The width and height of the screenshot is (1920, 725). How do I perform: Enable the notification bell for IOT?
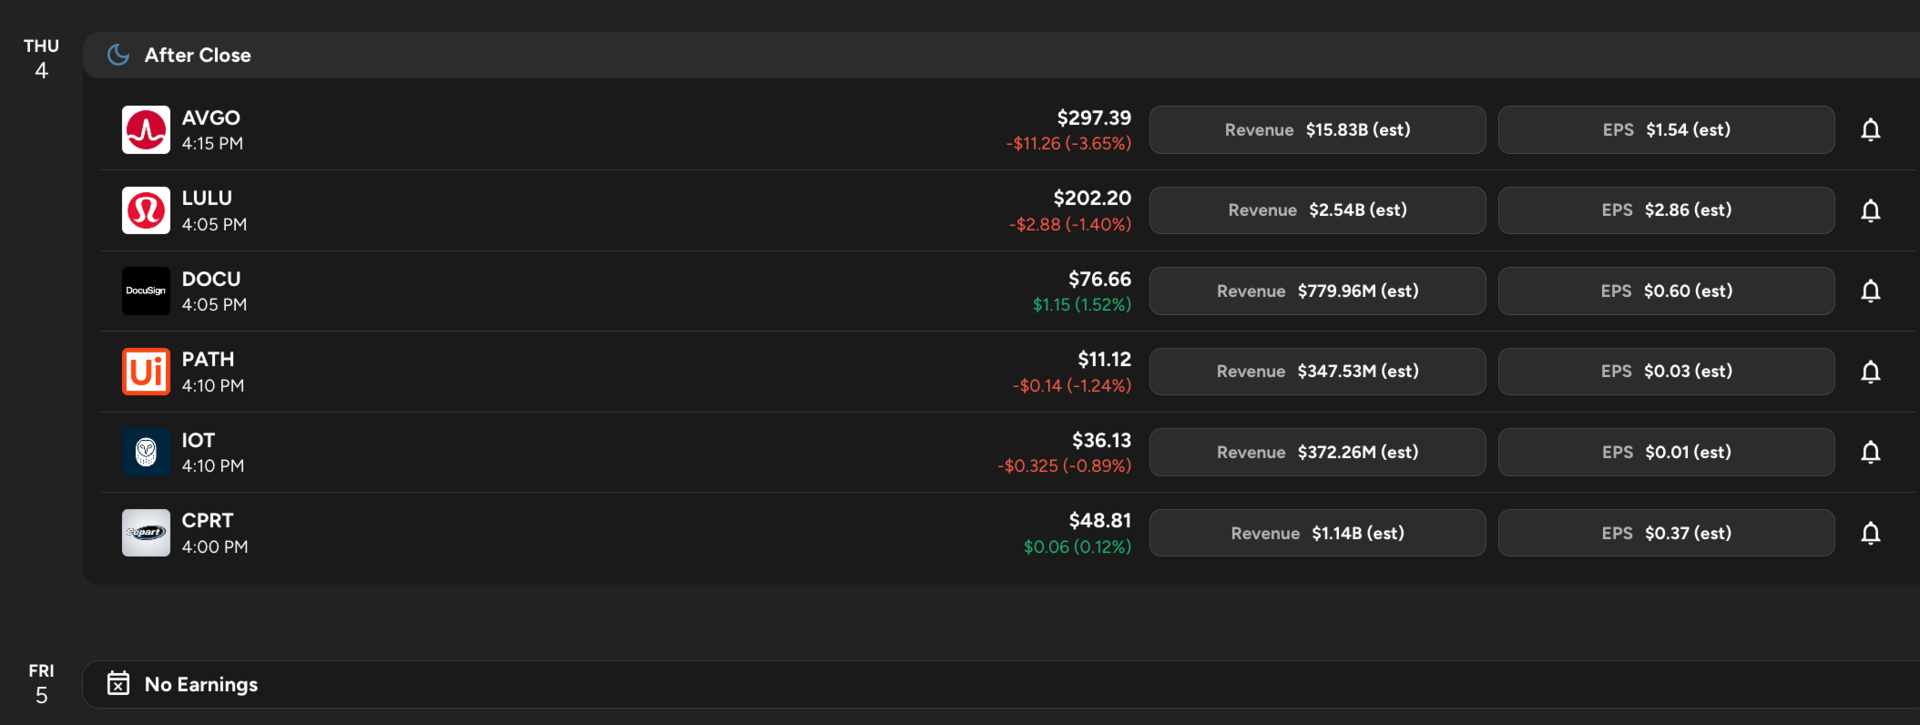(1870, 452)
